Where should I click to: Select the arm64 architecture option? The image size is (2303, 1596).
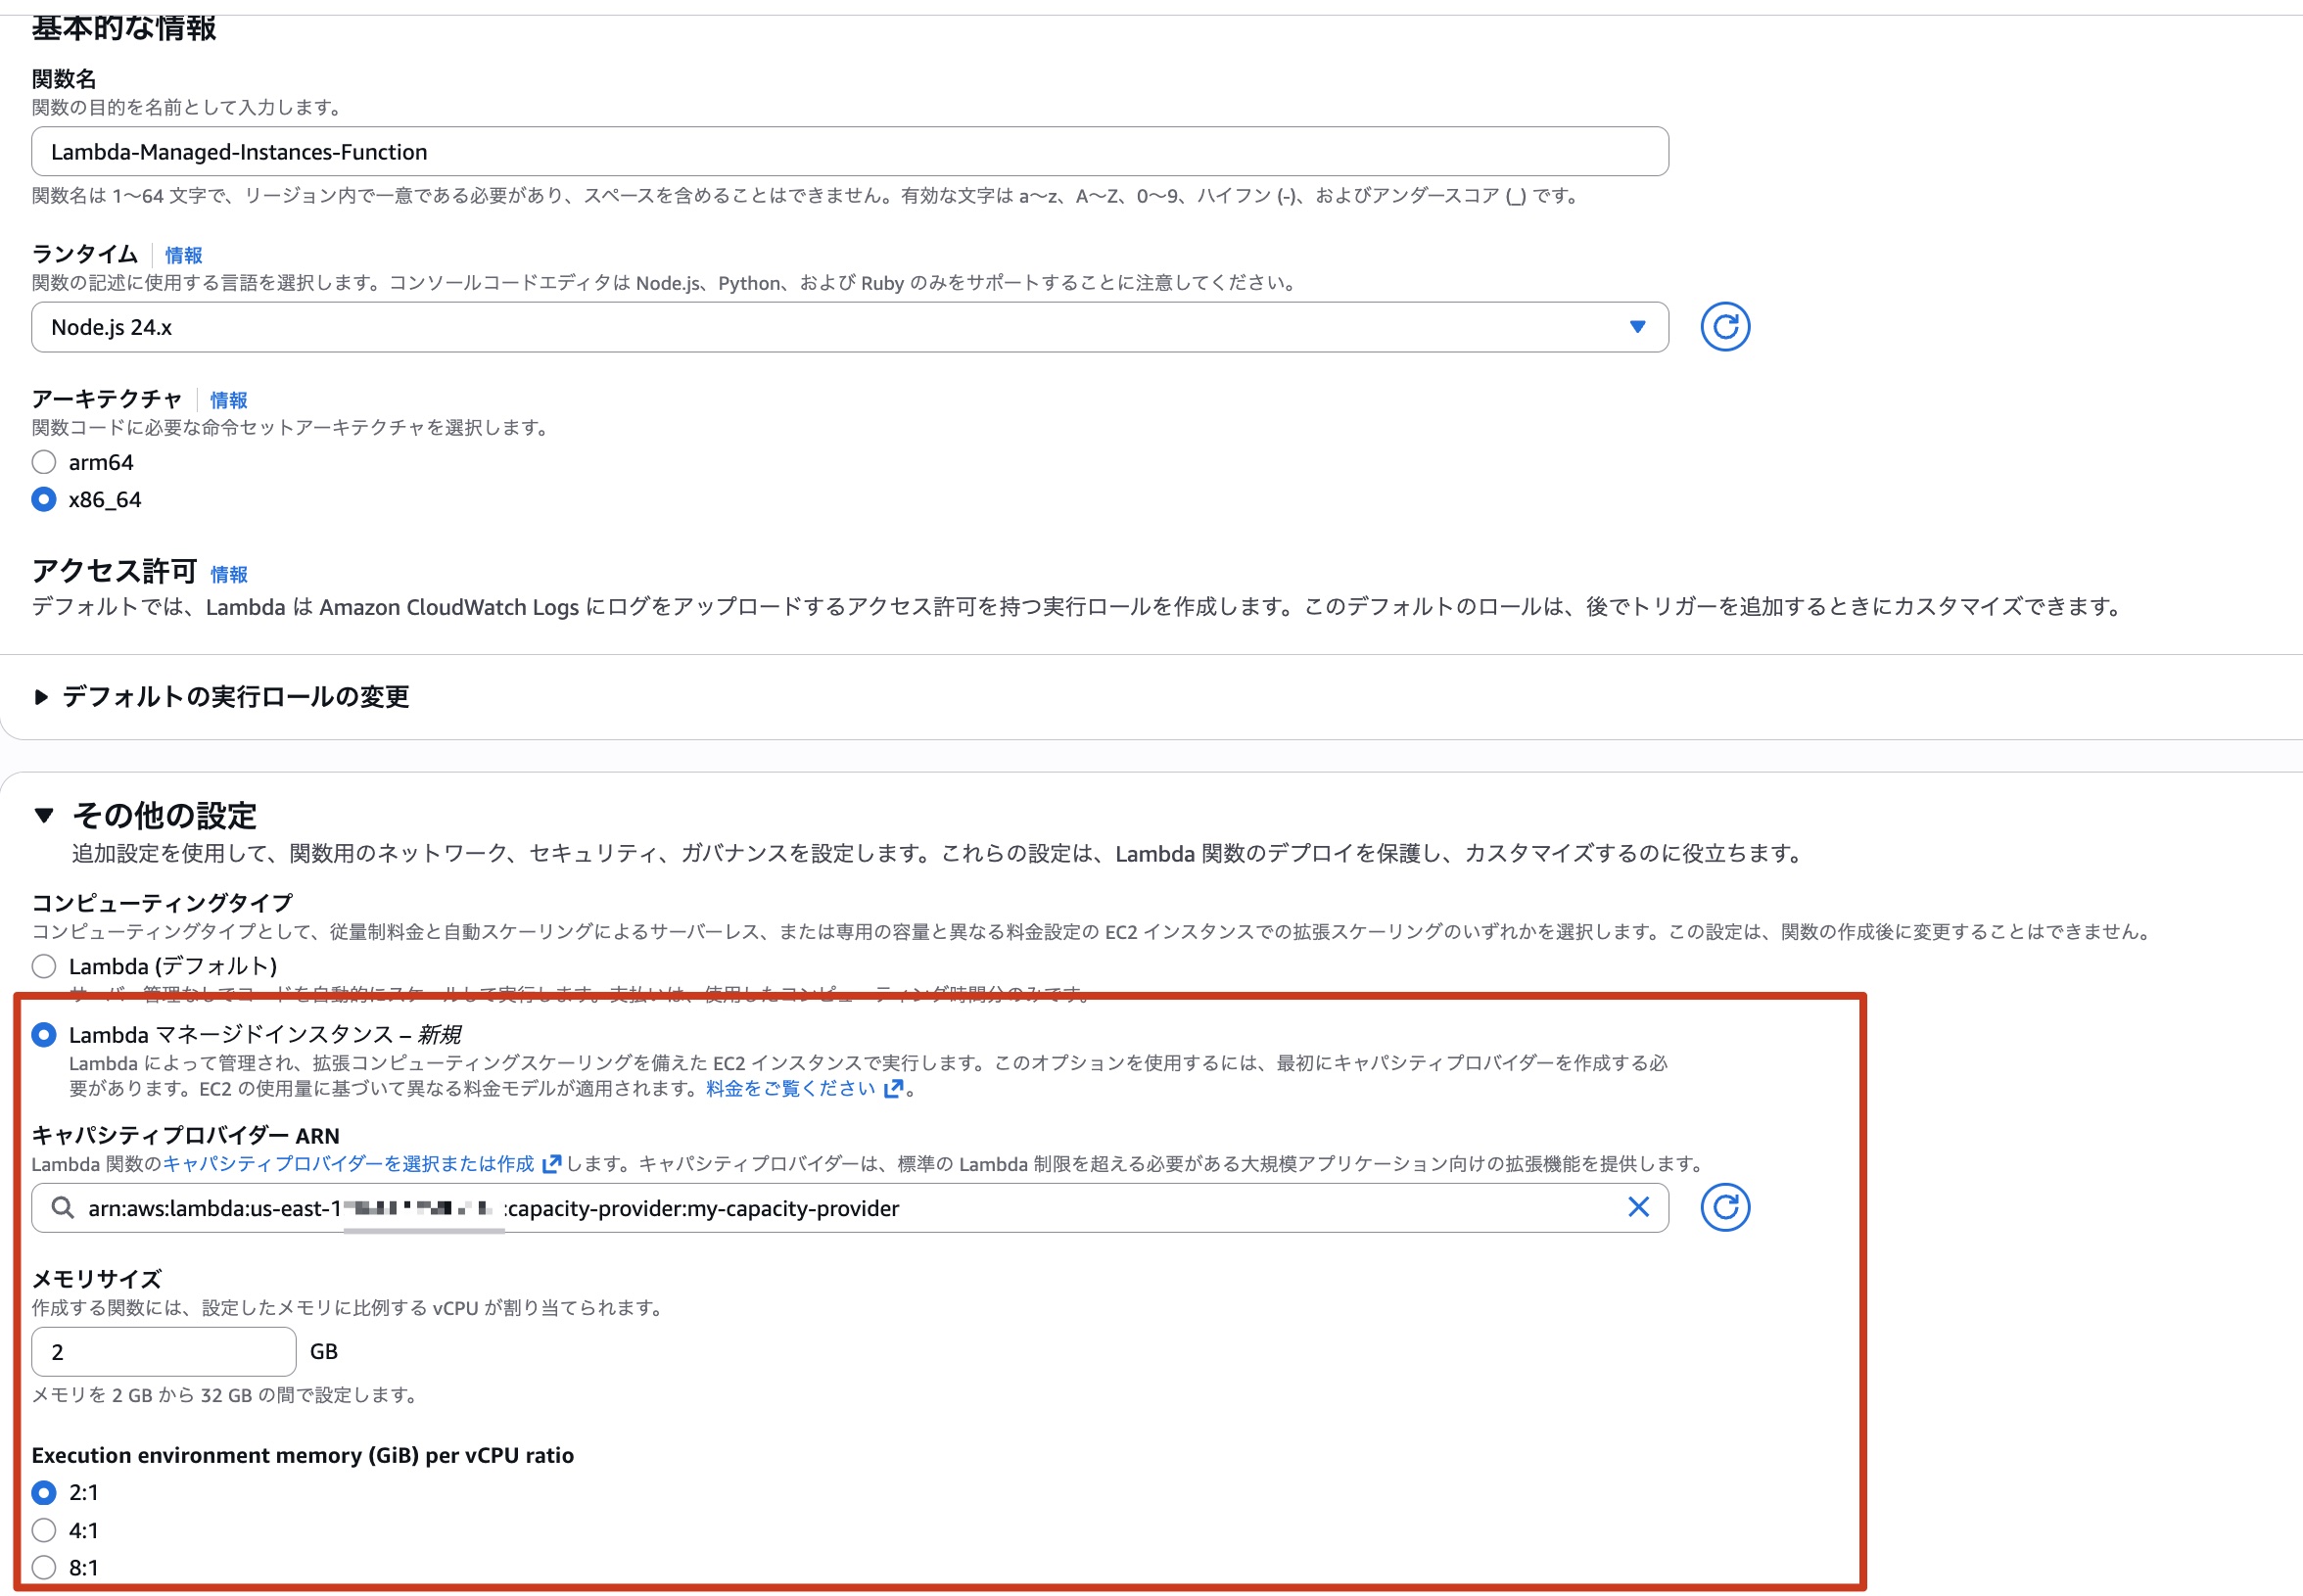(x=43, y=462)
